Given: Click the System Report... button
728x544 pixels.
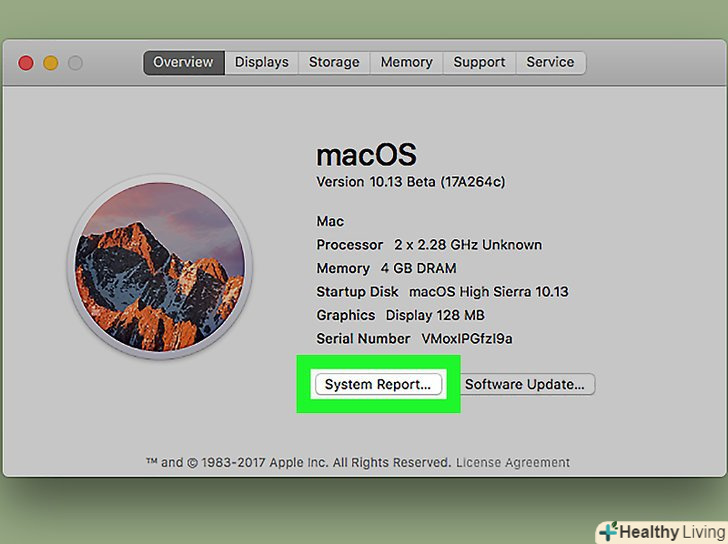Looking at the screenshot, I should pos(378,384).
